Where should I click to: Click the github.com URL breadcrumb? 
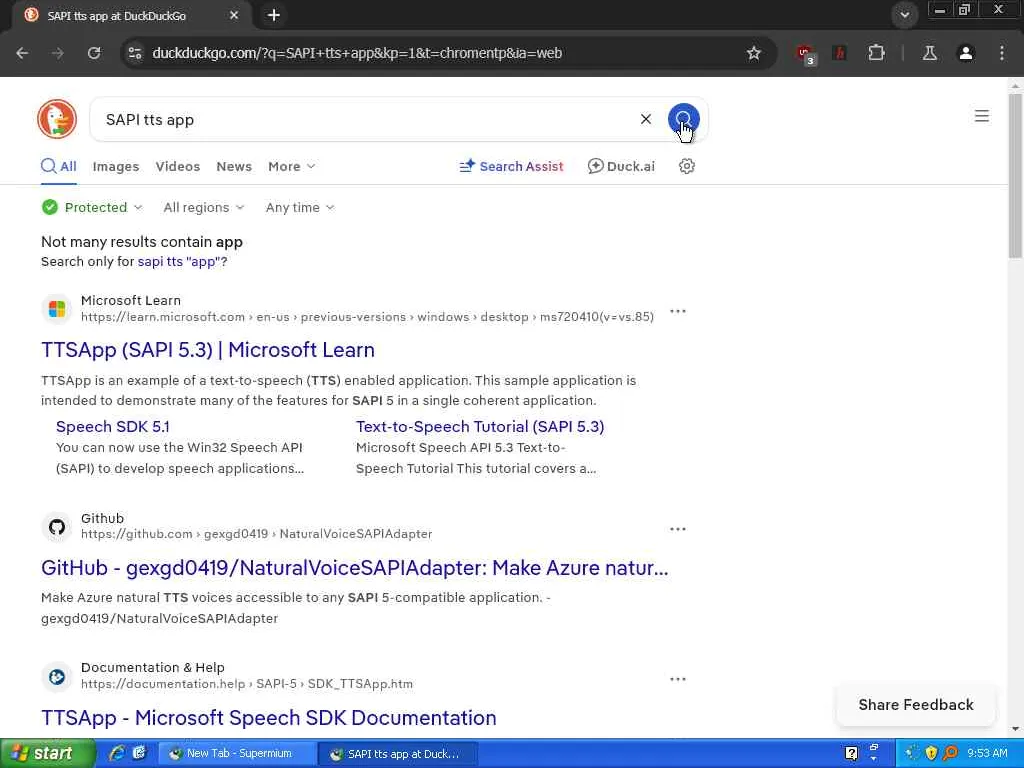(257, 534)
